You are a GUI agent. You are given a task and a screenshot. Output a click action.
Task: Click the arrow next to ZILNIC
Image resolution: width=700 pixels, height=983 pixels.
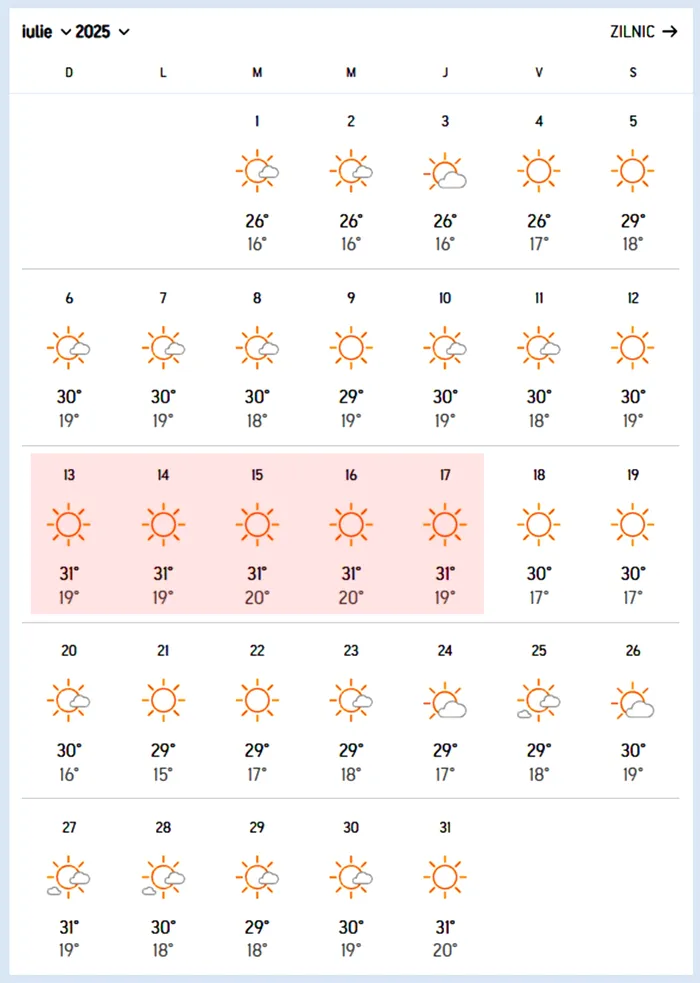pos(670,31)
